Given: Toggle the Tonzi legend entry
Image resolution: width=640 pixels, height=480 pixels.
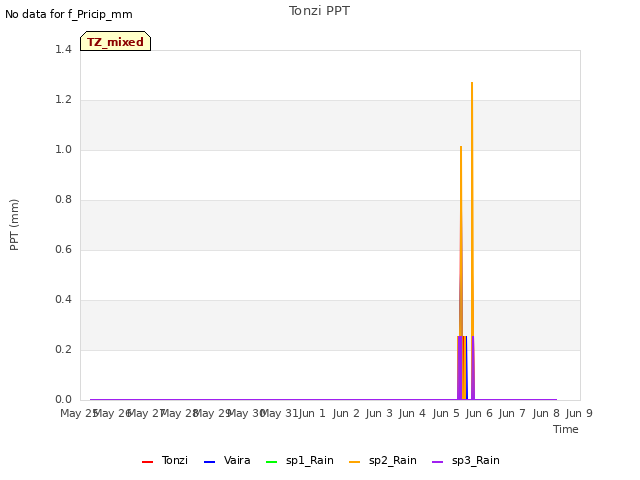Looking at the screenshot, I should click(165, 460).
